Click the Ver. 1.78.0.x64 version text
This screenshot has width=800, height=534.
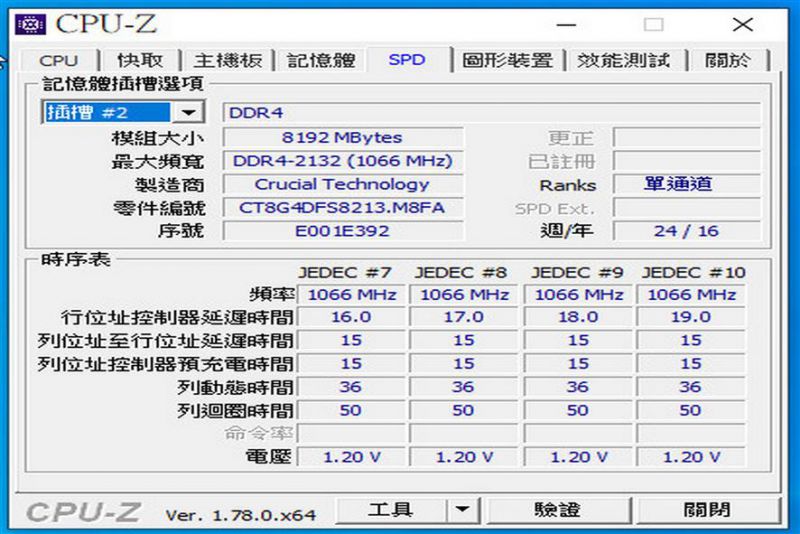click(x=240, y=515)
